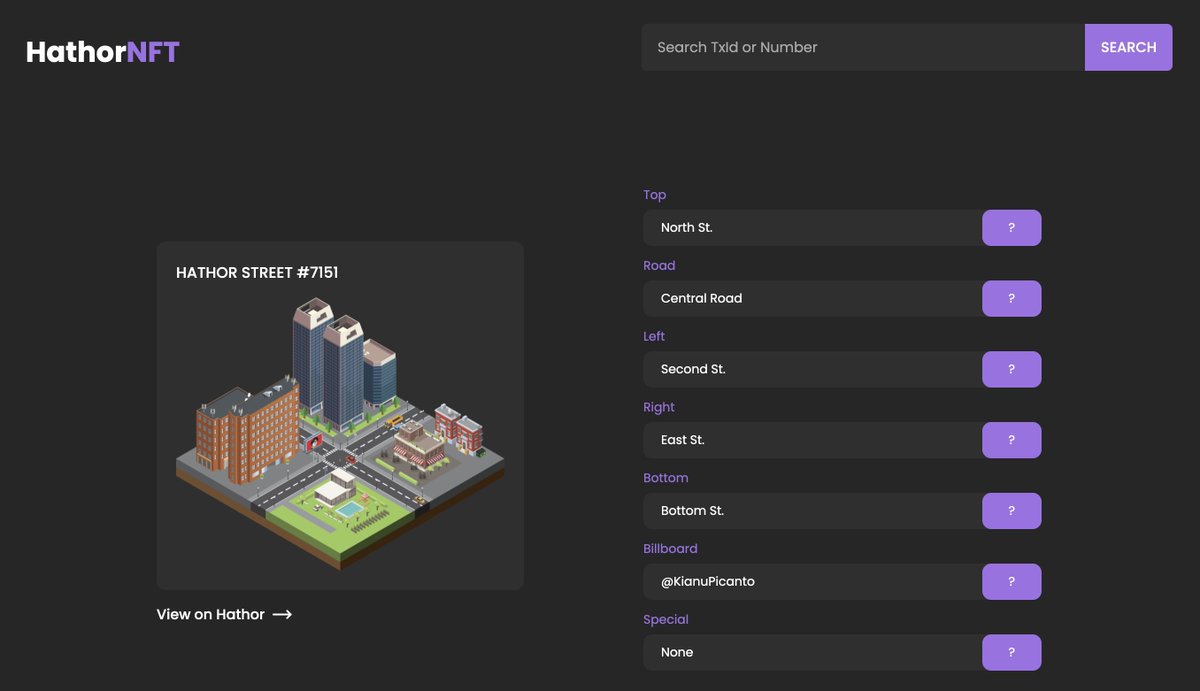Open the question mark help for Left
The width and height of the screenshot is (1200, 691).
[1011, 370]
